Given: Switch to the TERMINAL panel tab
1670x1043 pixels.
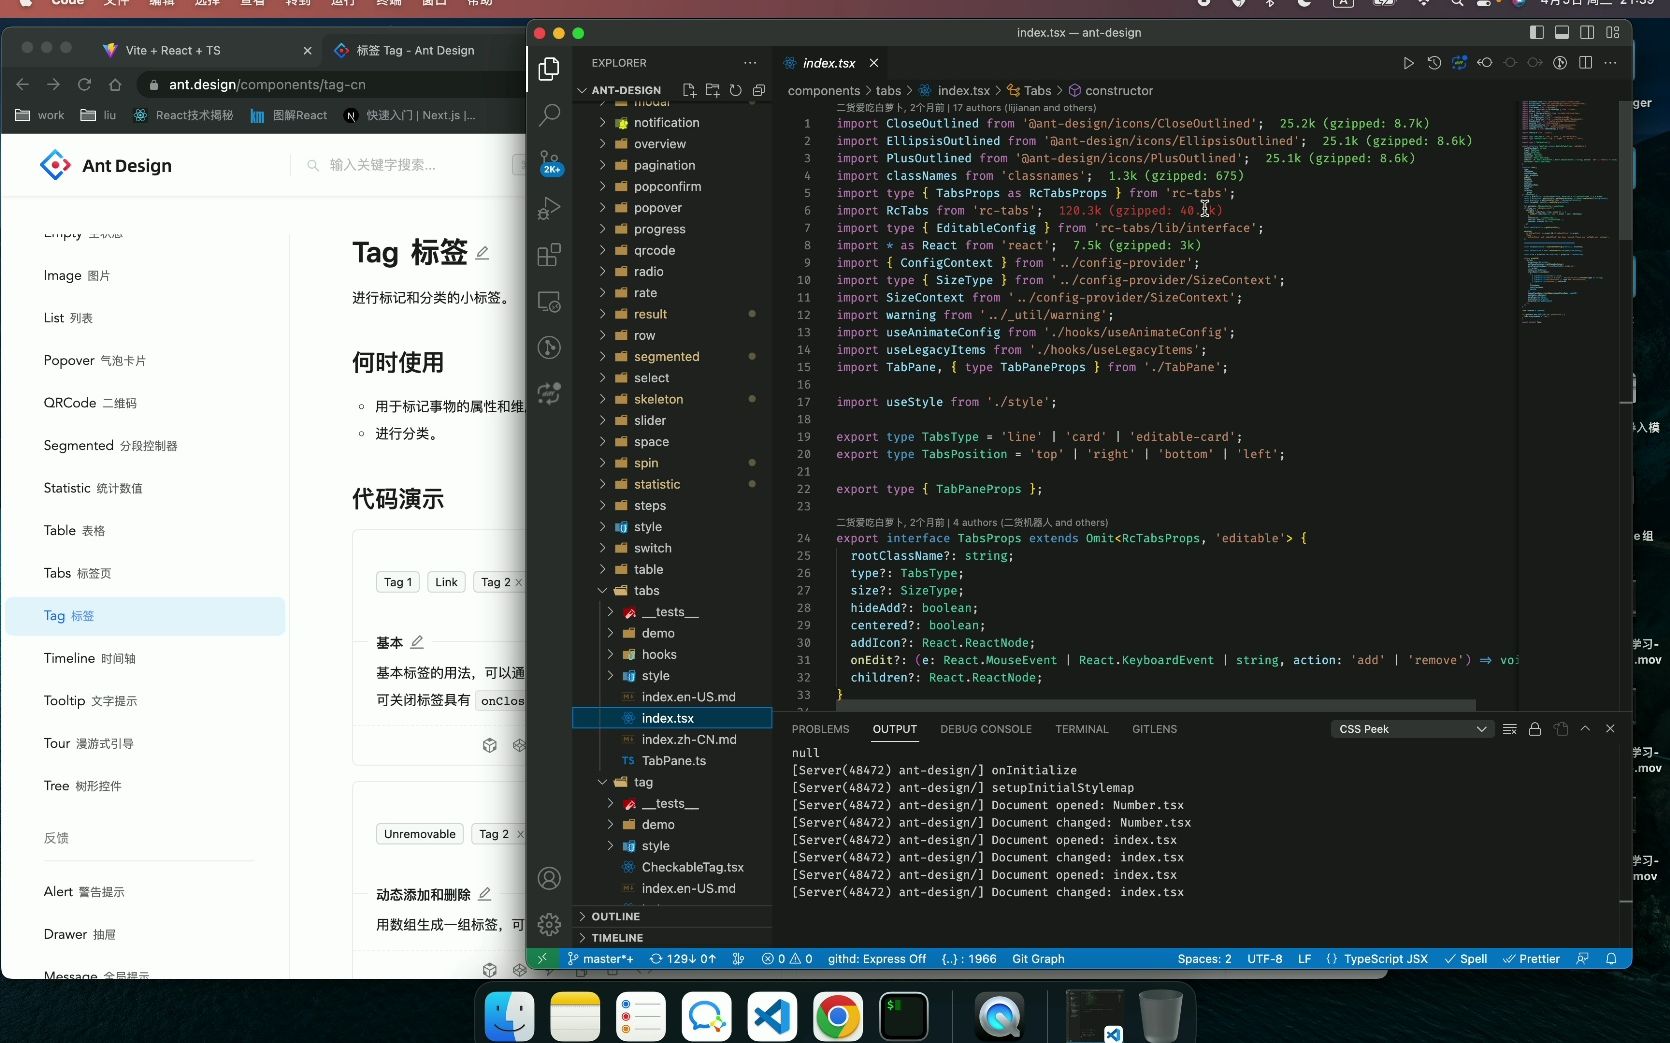Looking at the screenshot, I should pyautogui.click(x=1081, y=729).
